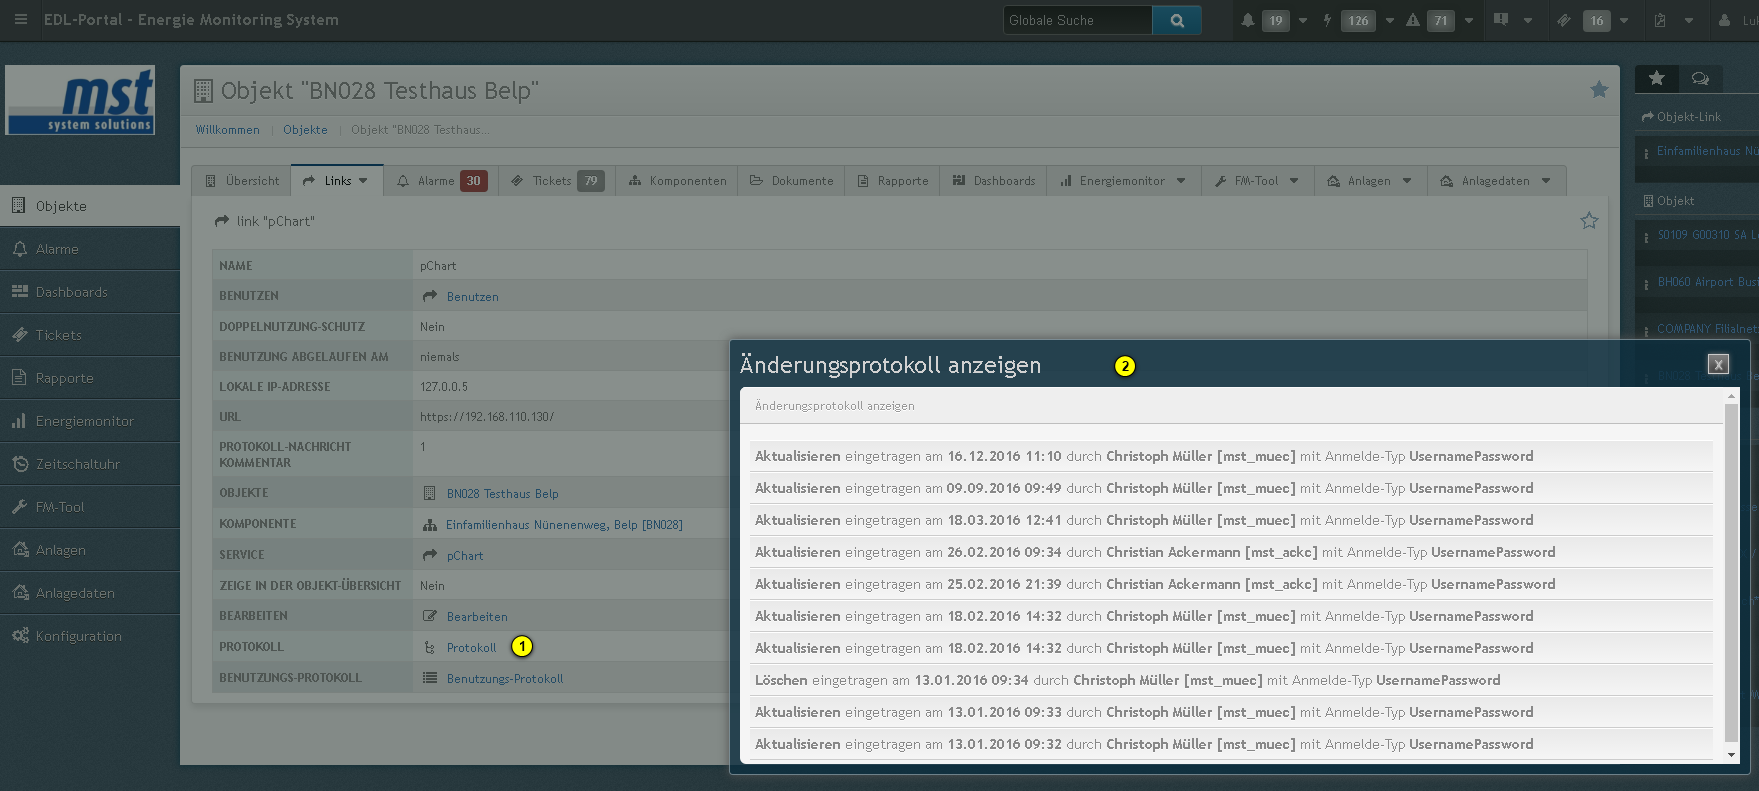
Task: Click the Benutzungs-Protokoll link
Action: (505, 679)
